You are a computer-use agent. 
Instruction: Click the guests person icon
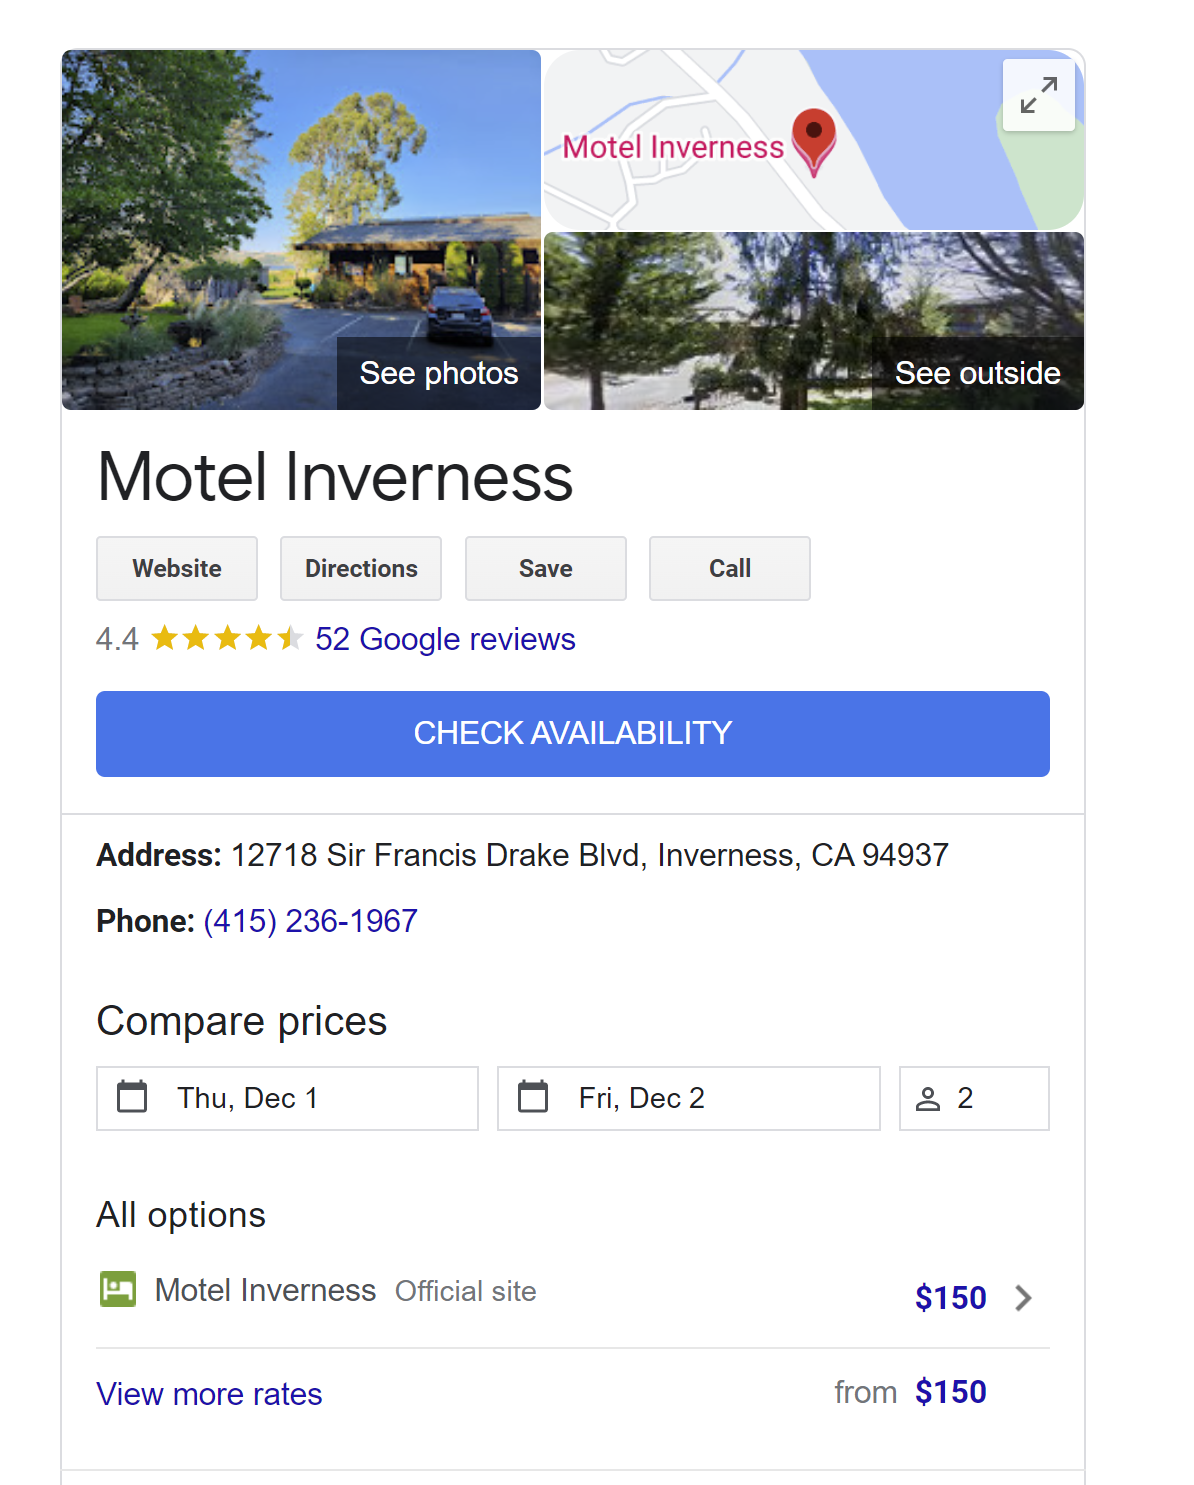[x=928, y=1099]
